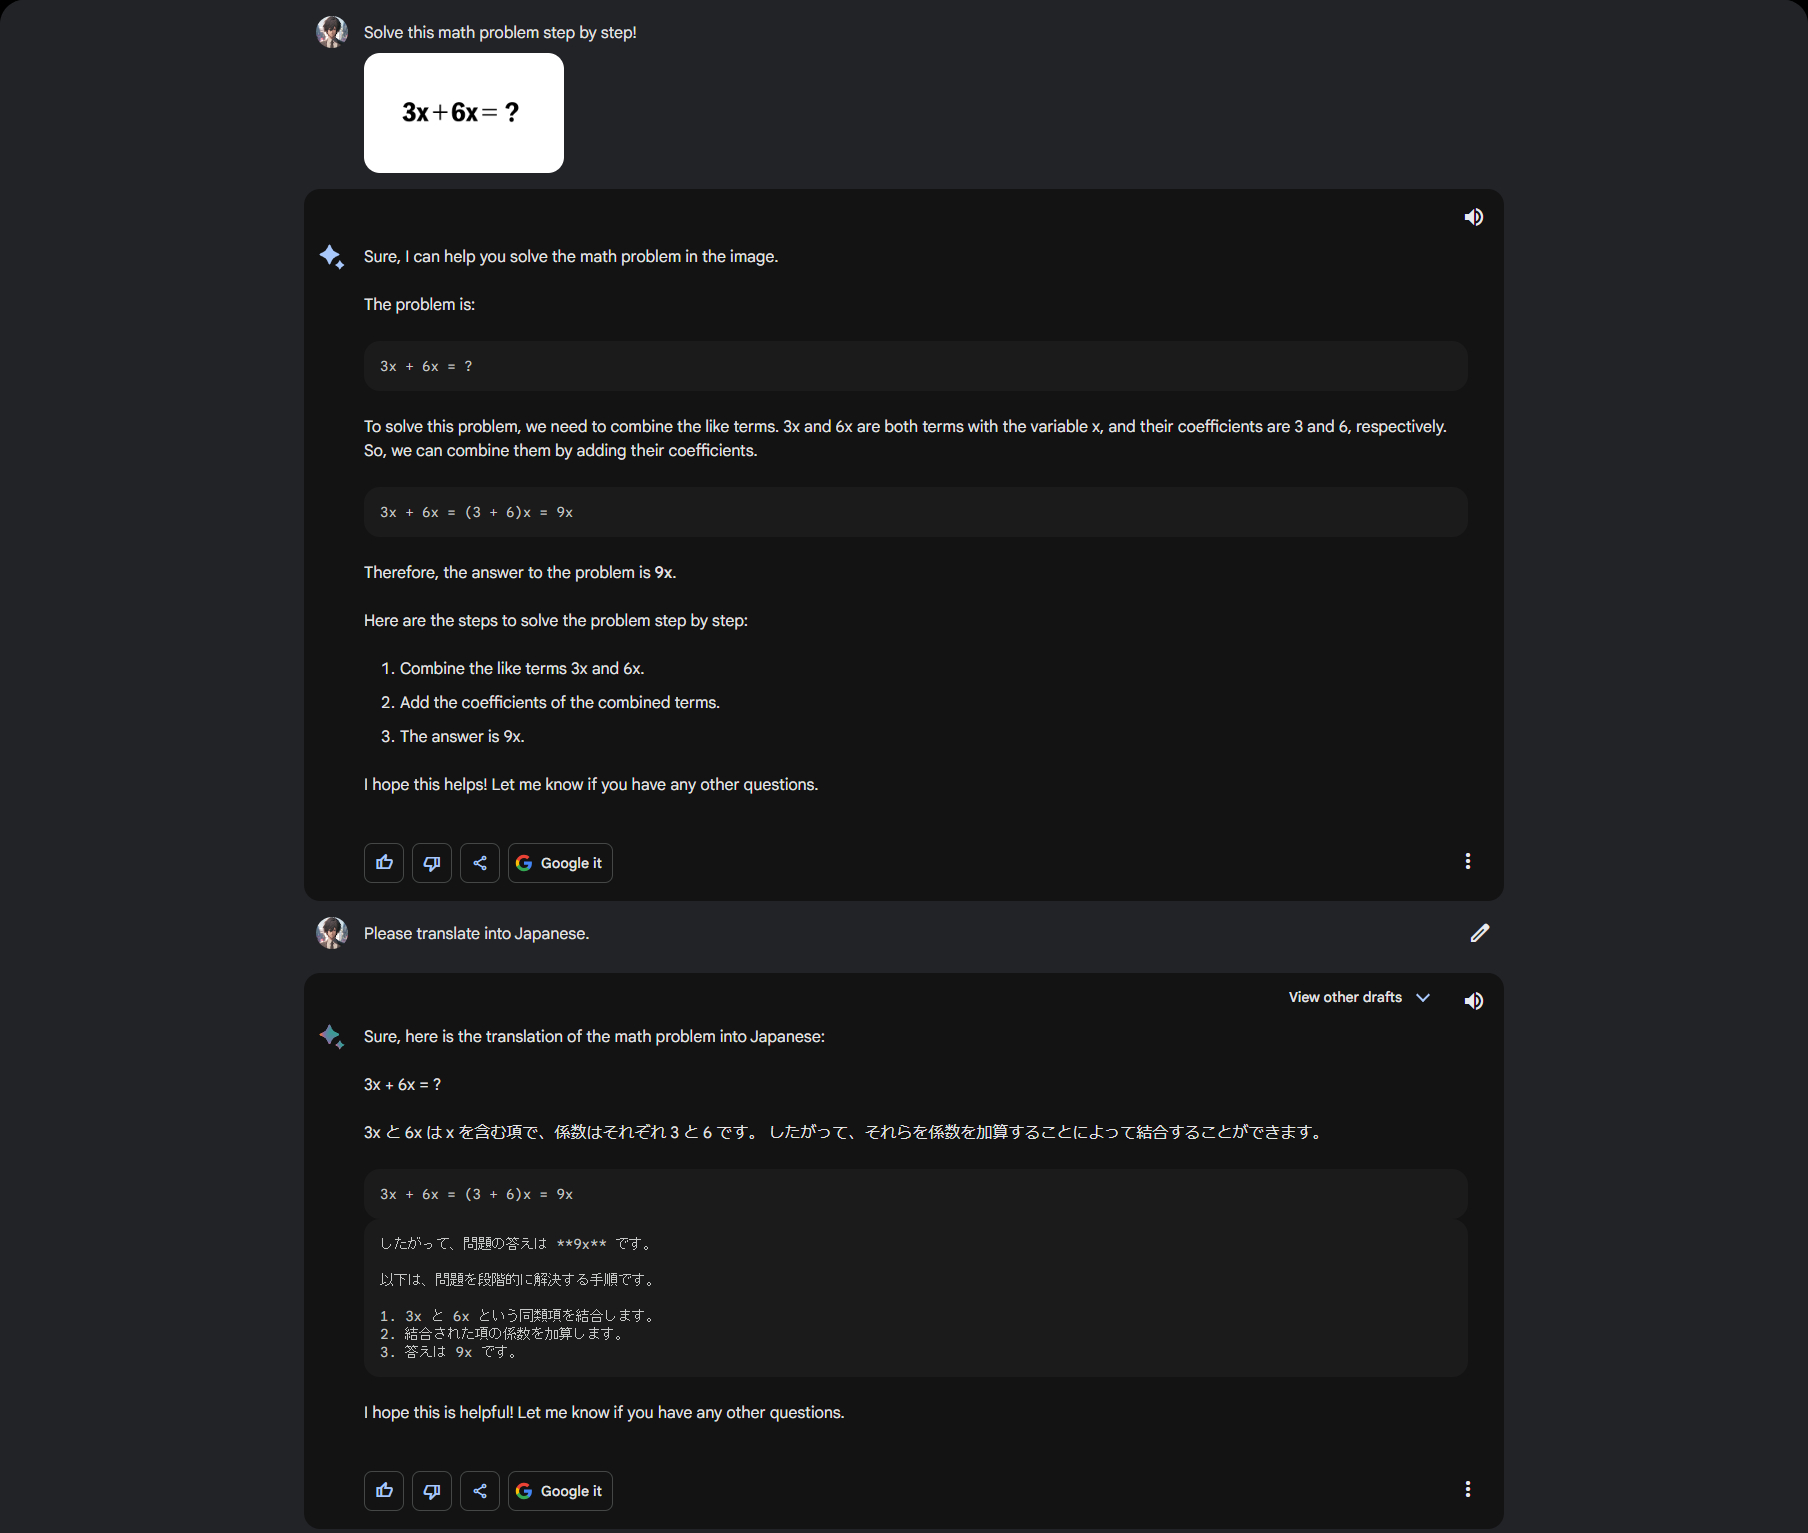Dislike the first response with thumbs down
1808x1533 pixels.
pos(432,863)
